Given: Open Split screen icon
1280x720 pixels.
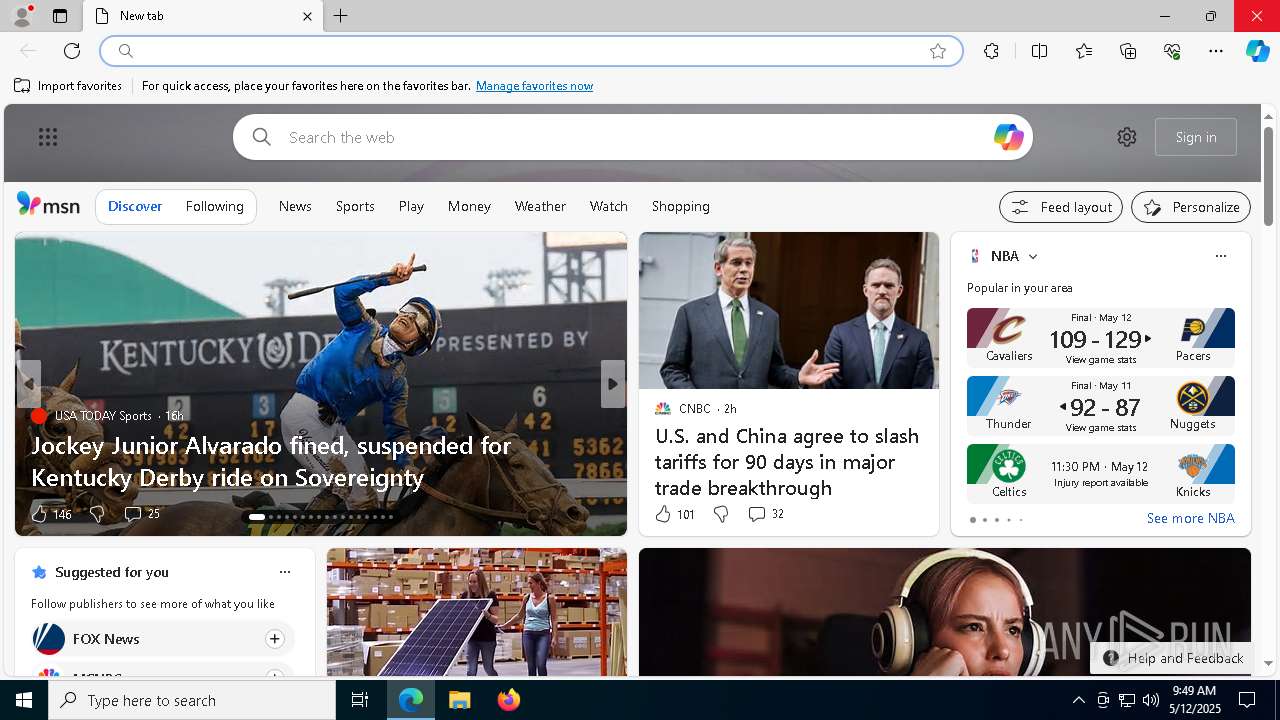Looking at the screenshot, I should click(x=1039, y=51).
